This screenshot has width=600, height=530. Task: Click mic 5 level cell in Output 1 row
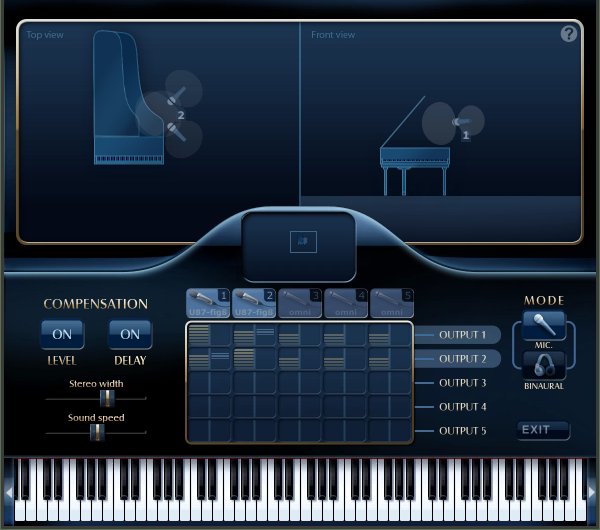[x=379, y=335]
